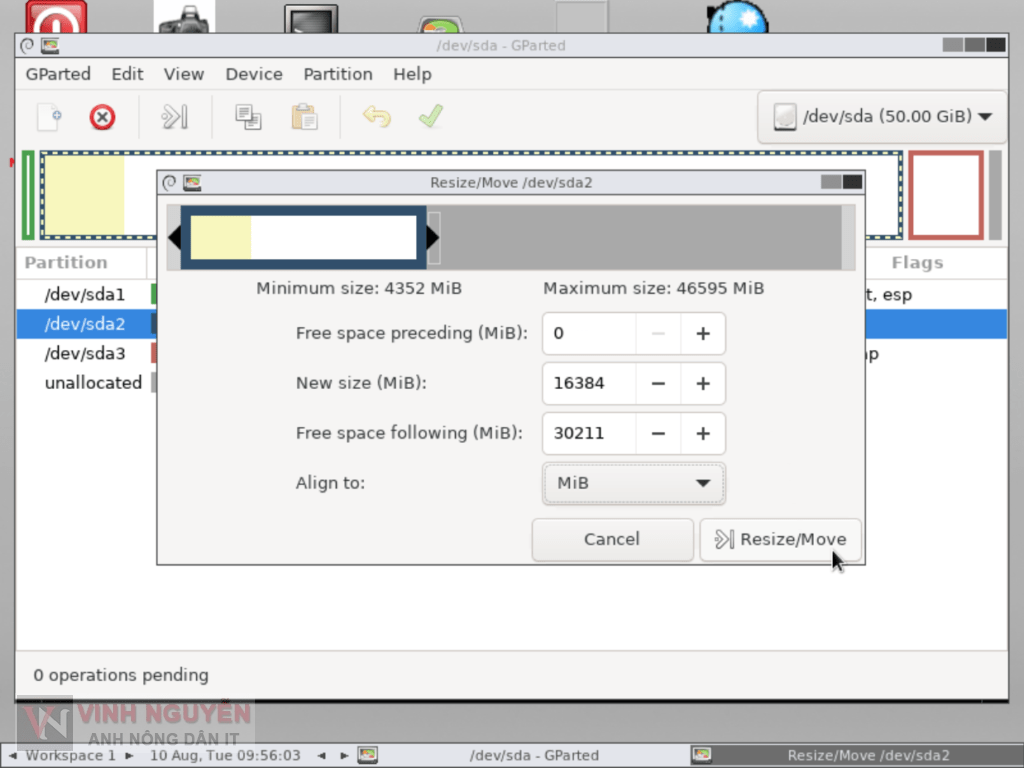Increase Free space preceding with the plus stepper
The width and height of the screenshot is (1024, 768).
(x=703, y=333)
